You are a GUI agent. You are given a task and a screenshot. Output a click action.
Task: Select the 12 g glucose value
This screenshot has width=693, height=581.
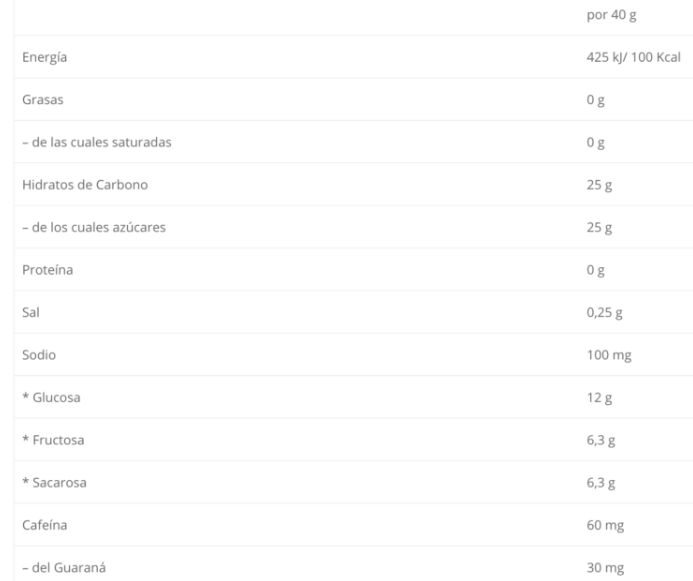[x=599, y=398]
